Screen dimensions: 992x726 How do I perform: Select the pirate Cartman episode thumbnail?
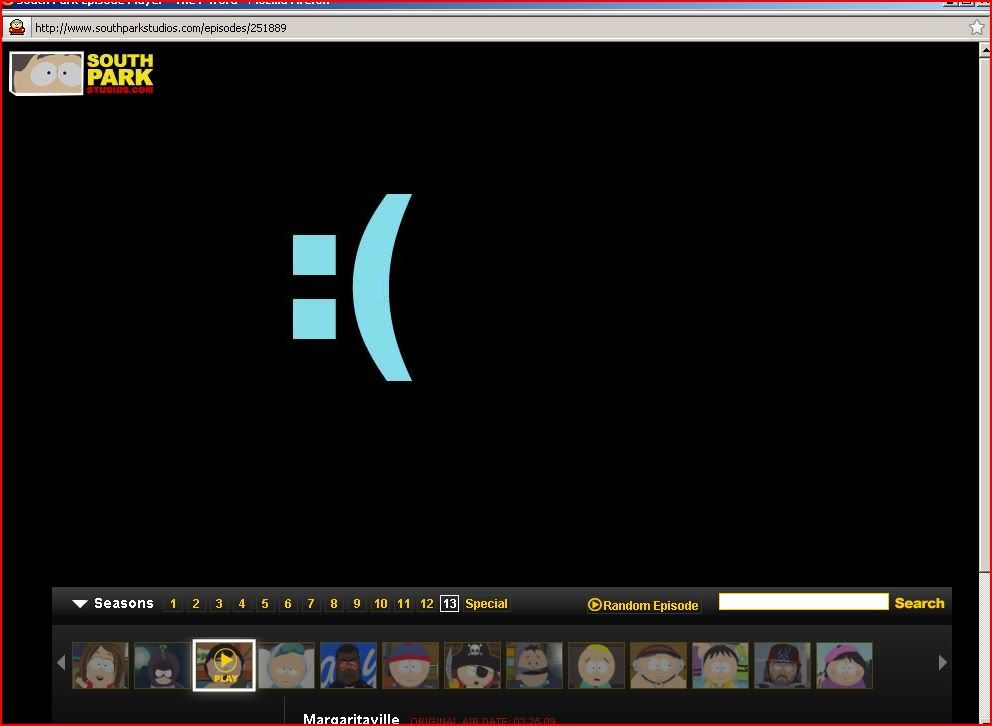pyautogui.click(x=472, y=665)
